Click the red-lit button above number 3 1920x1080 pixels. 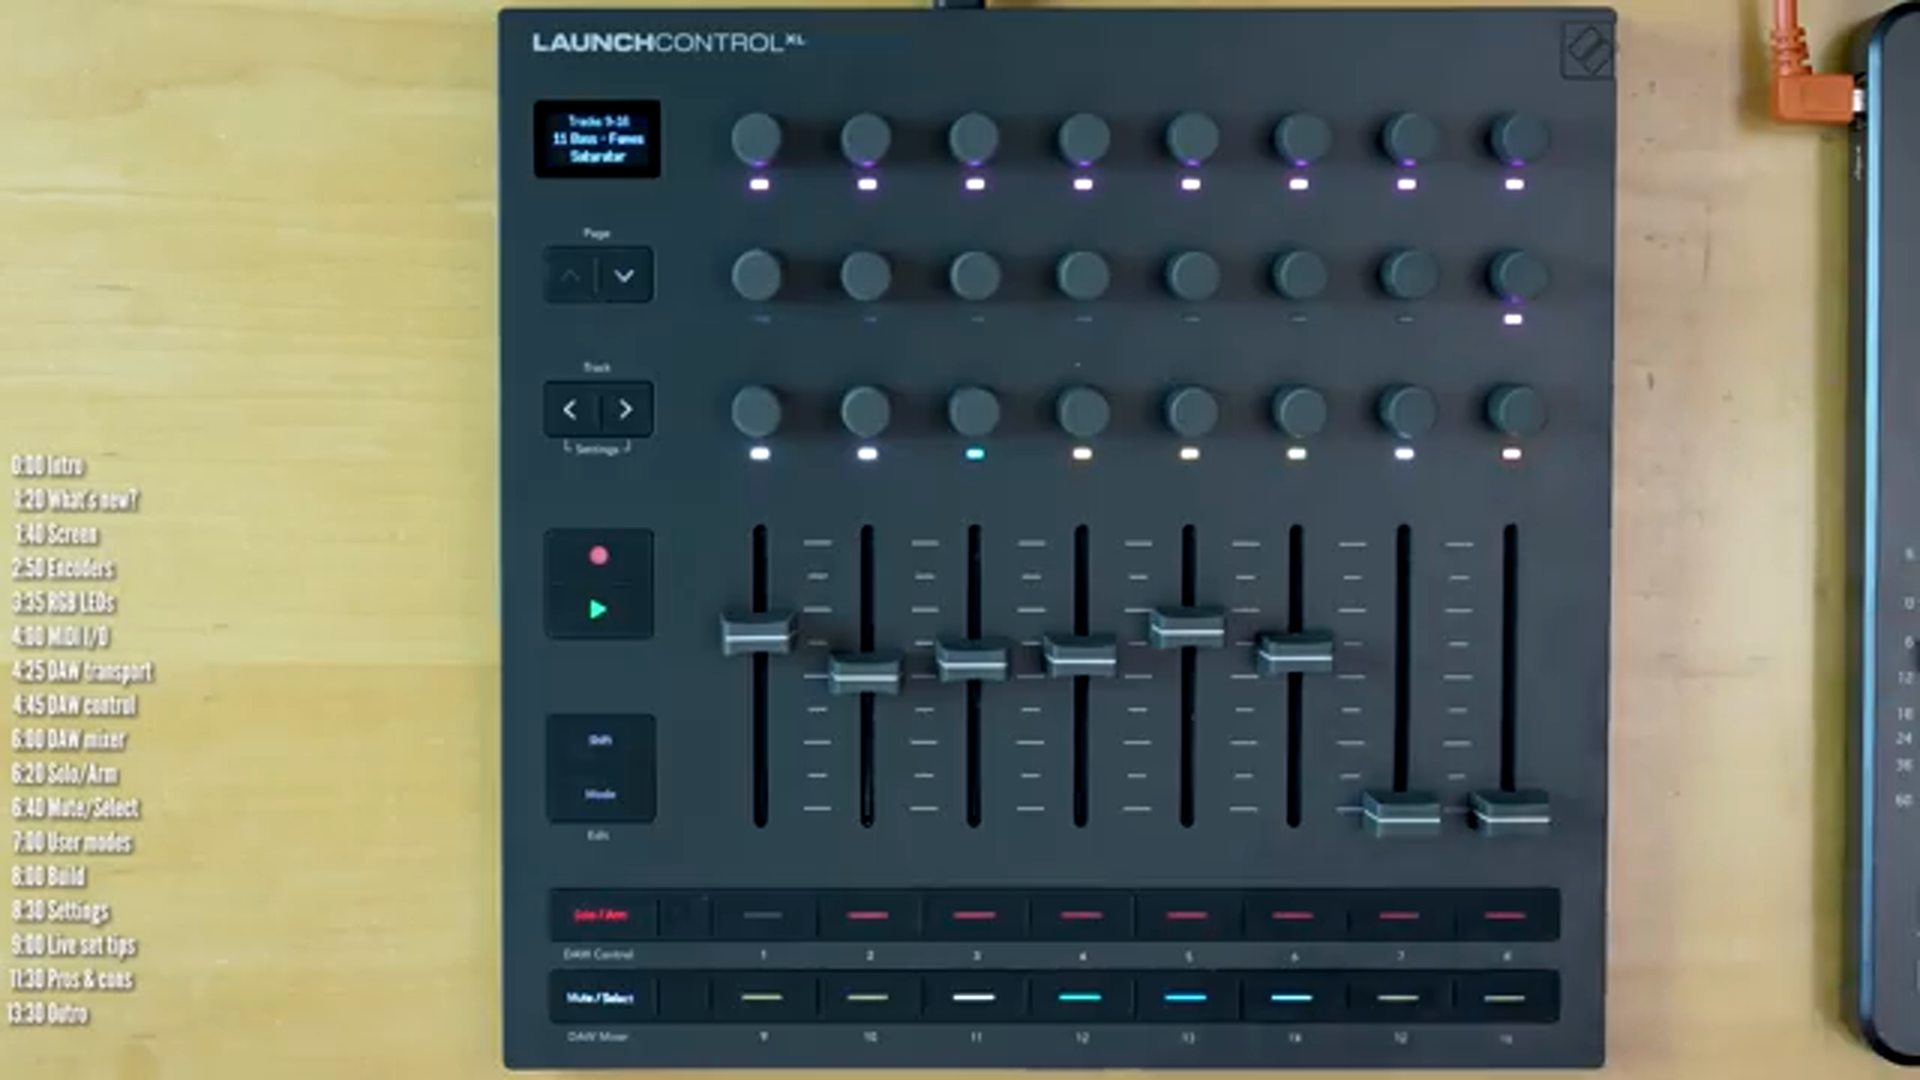(x=975, y=915)
